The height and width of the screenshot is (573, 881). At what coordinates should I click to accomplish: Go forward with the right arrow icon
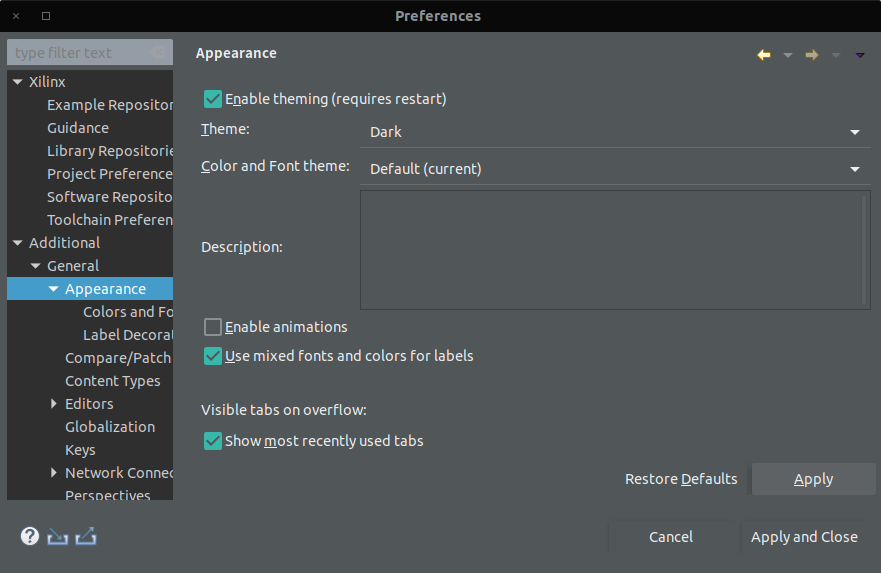click(812, 55)
